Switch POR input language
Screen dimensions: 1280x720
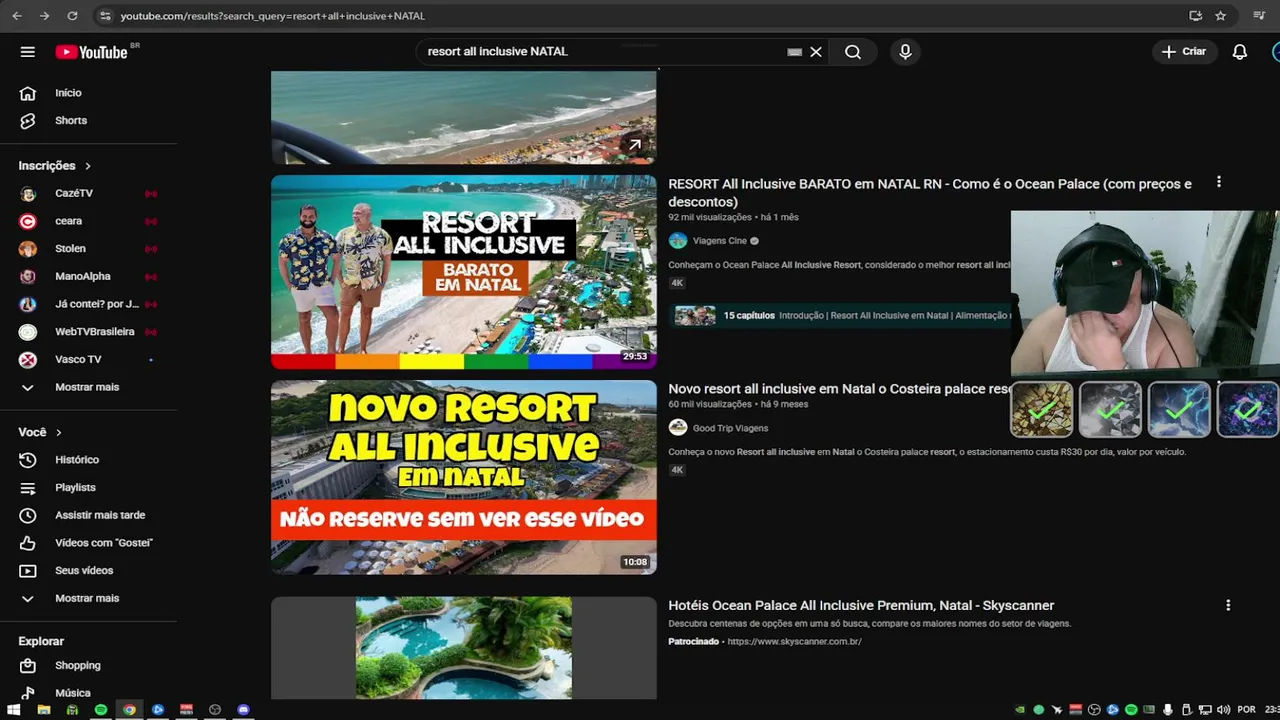tap(1246, 710)
